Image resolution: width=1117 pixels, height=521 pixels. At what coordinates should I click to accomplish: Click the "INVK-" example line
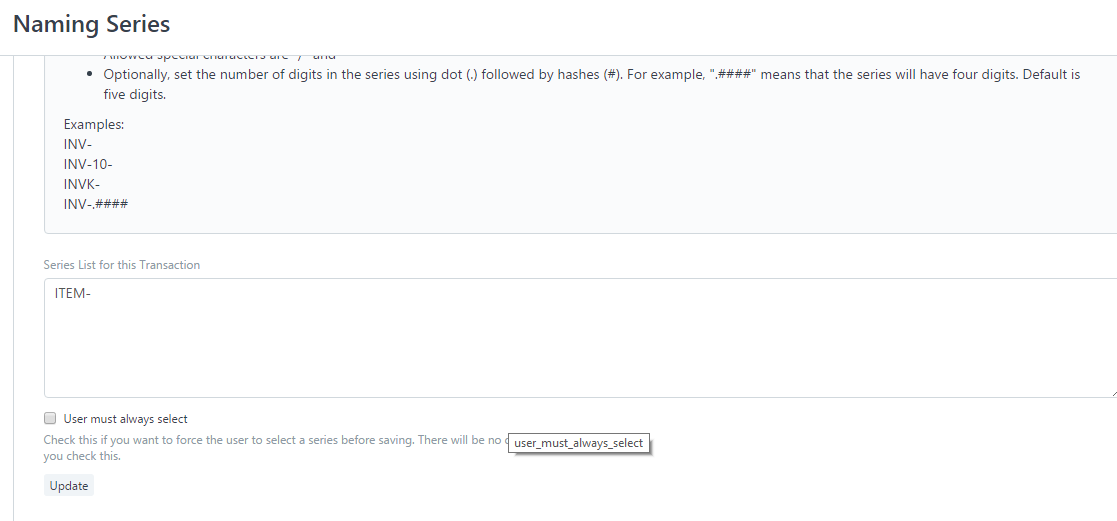pos(82,184)
